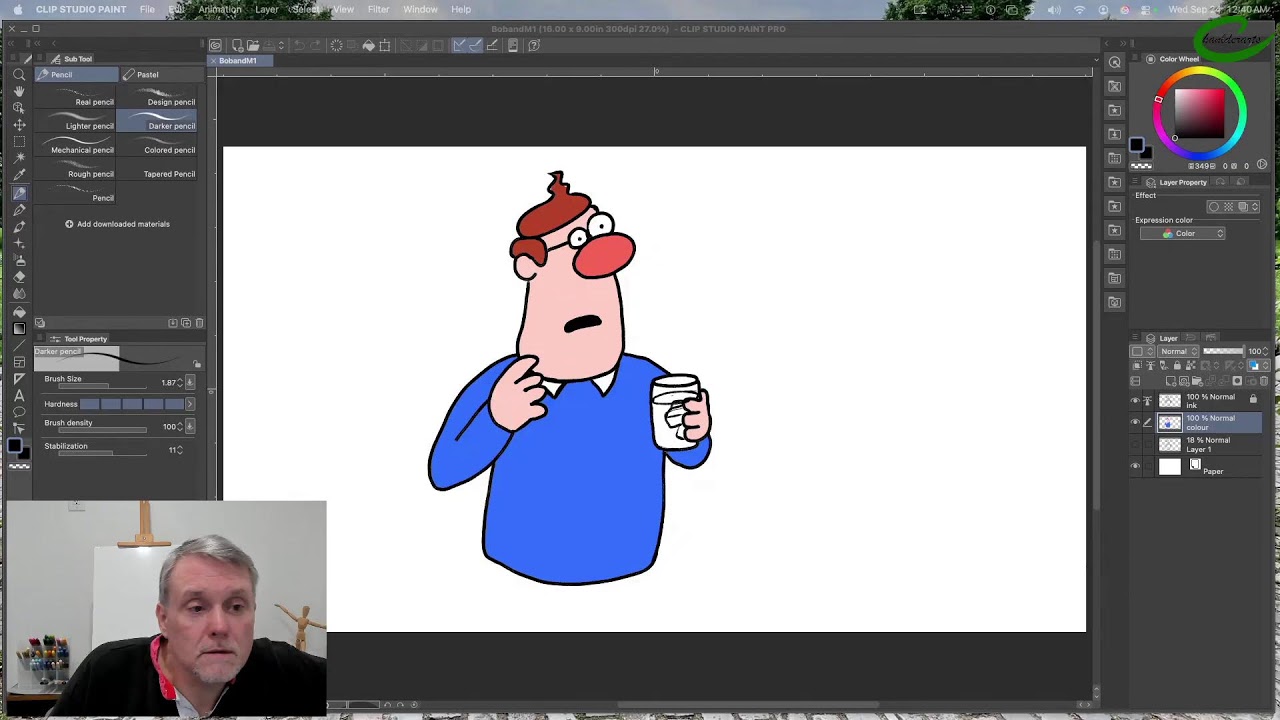Show the hidden Layer 1
This screenshot has width=1280, height=720.
[1135, 444]
